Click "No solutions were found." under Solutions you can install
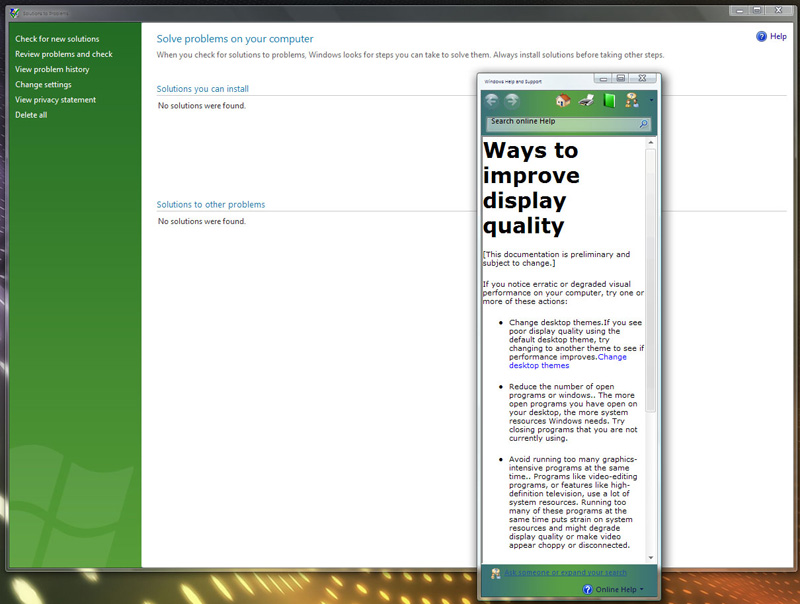 coord(202,106)
